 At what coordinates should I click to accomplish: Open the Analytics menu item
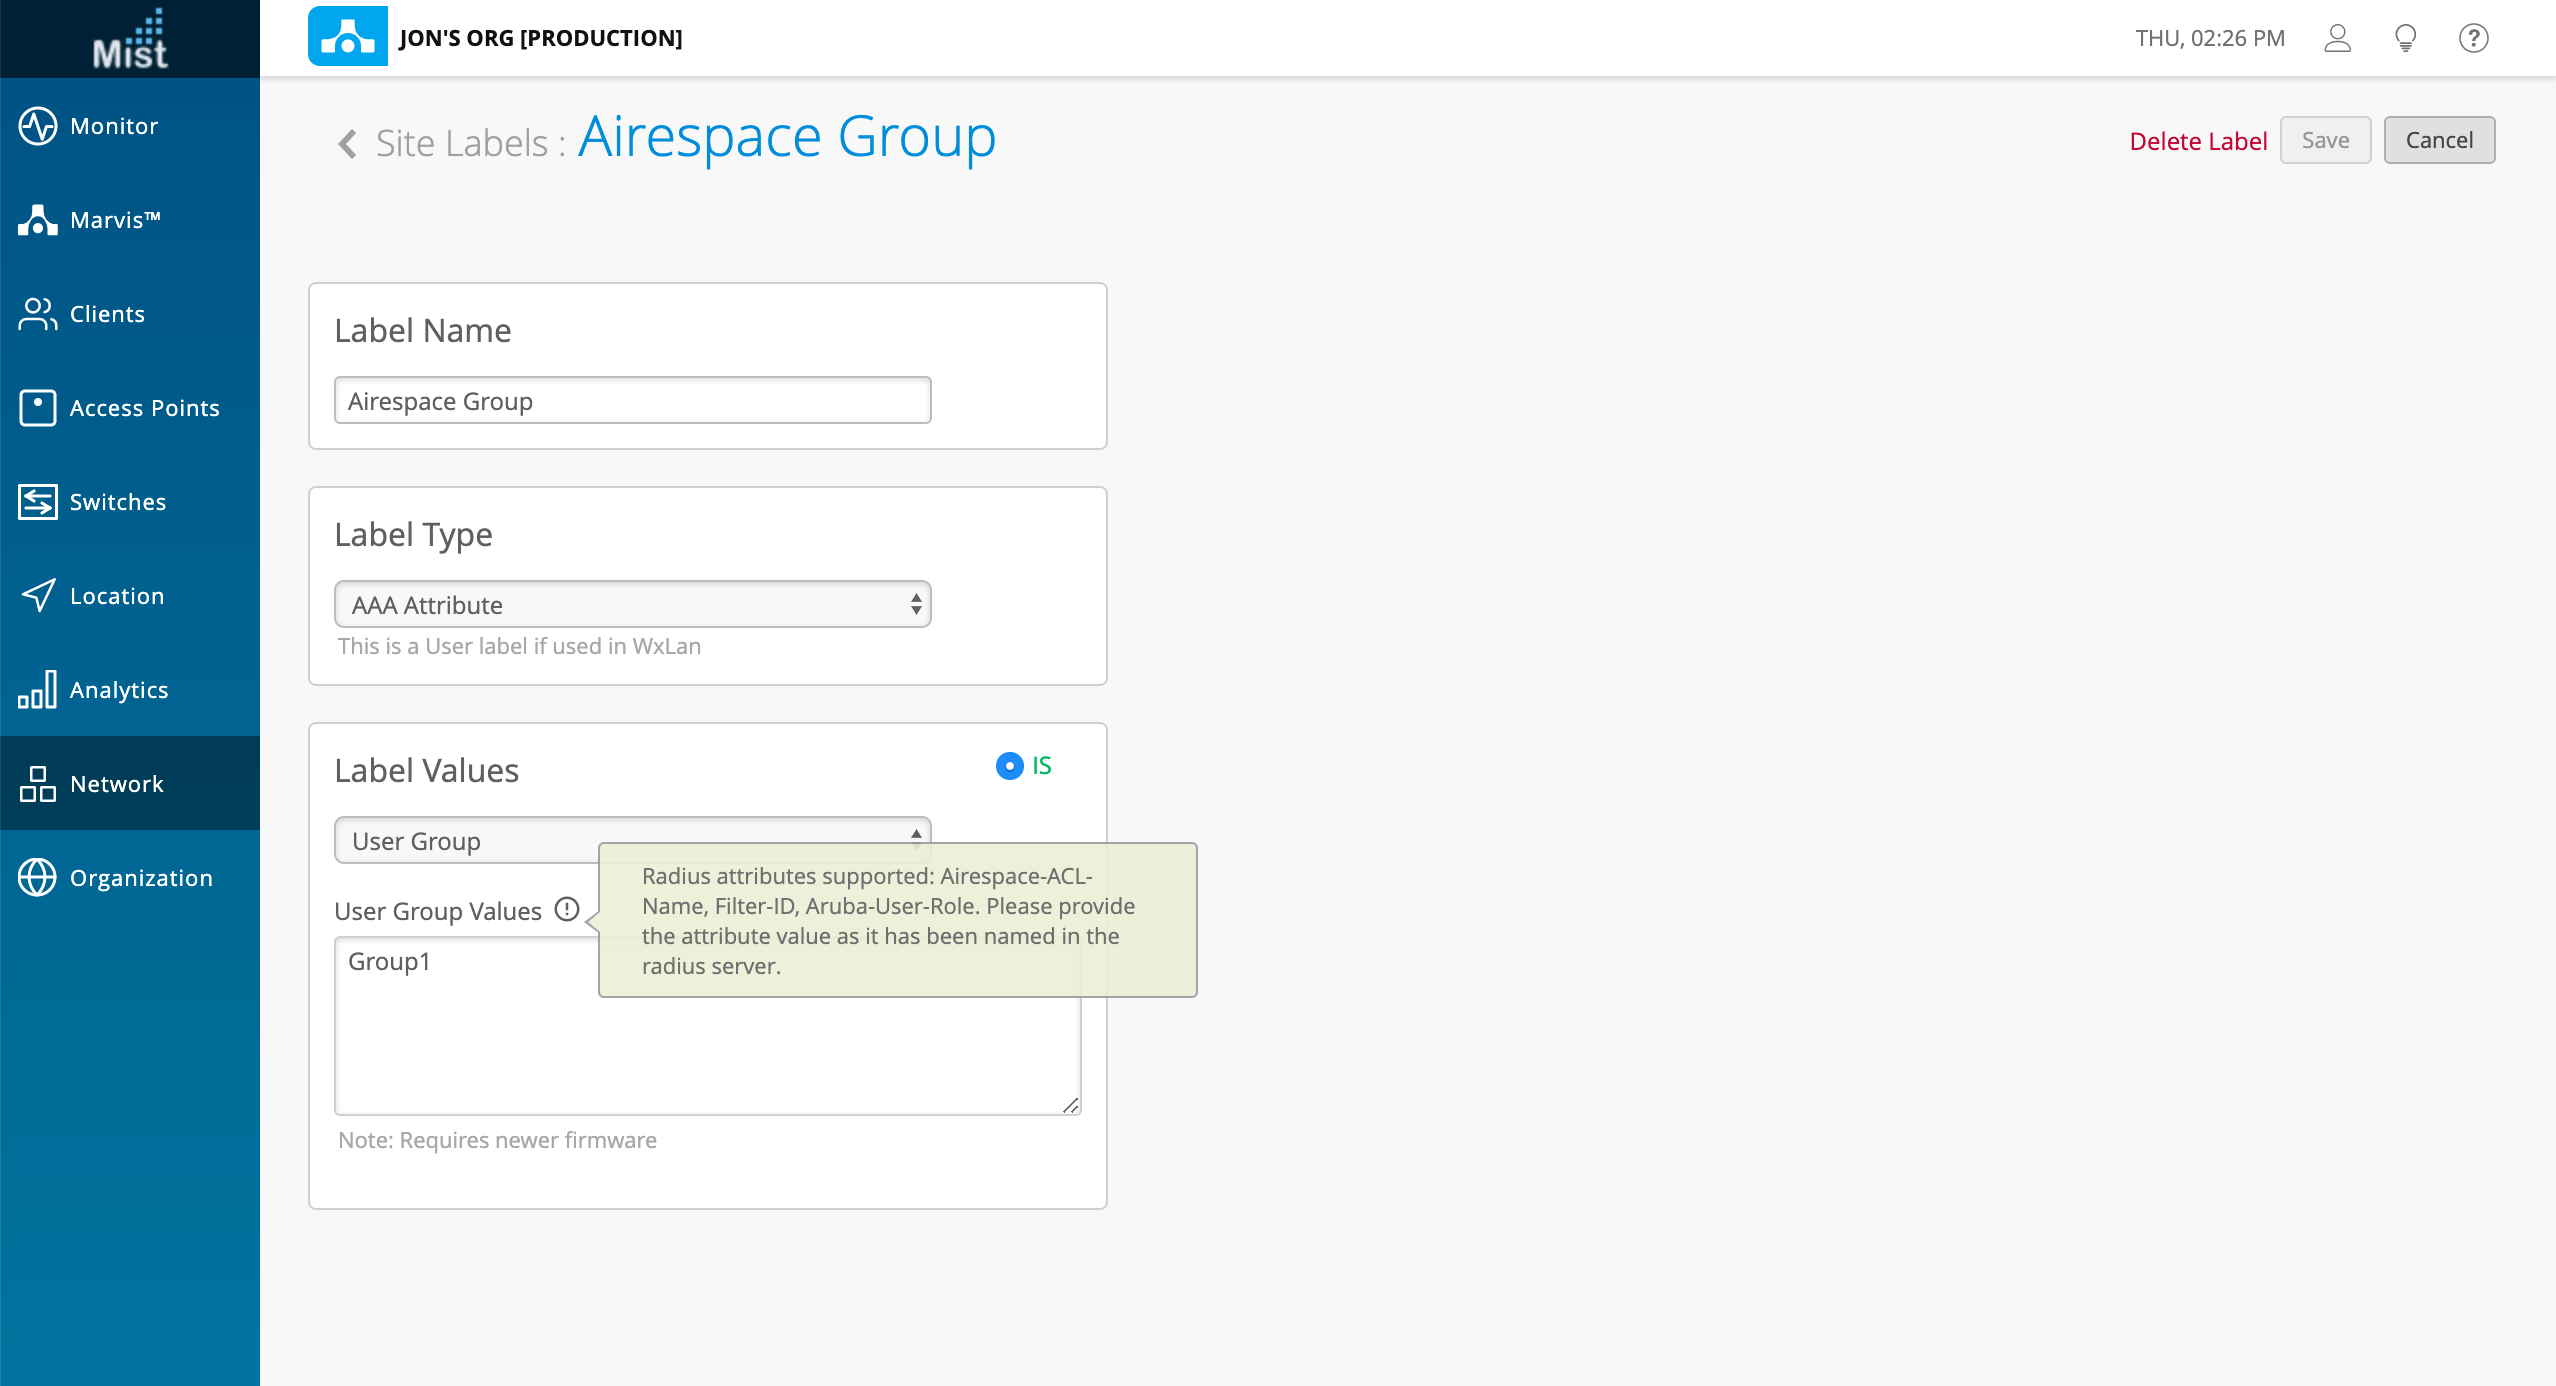(118, 690)
